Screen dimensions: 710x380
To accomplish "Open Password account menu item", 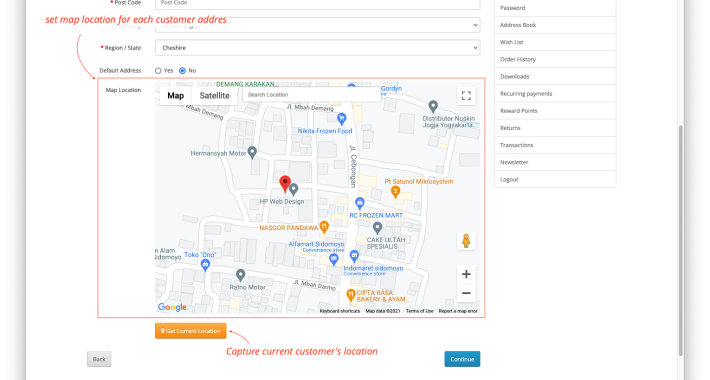I will tap(555, 8).
